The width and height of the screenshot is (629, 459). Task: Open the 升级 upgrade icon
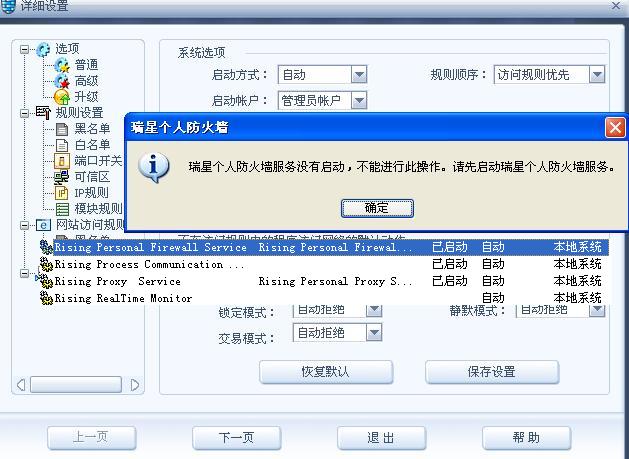coord(62,97)
